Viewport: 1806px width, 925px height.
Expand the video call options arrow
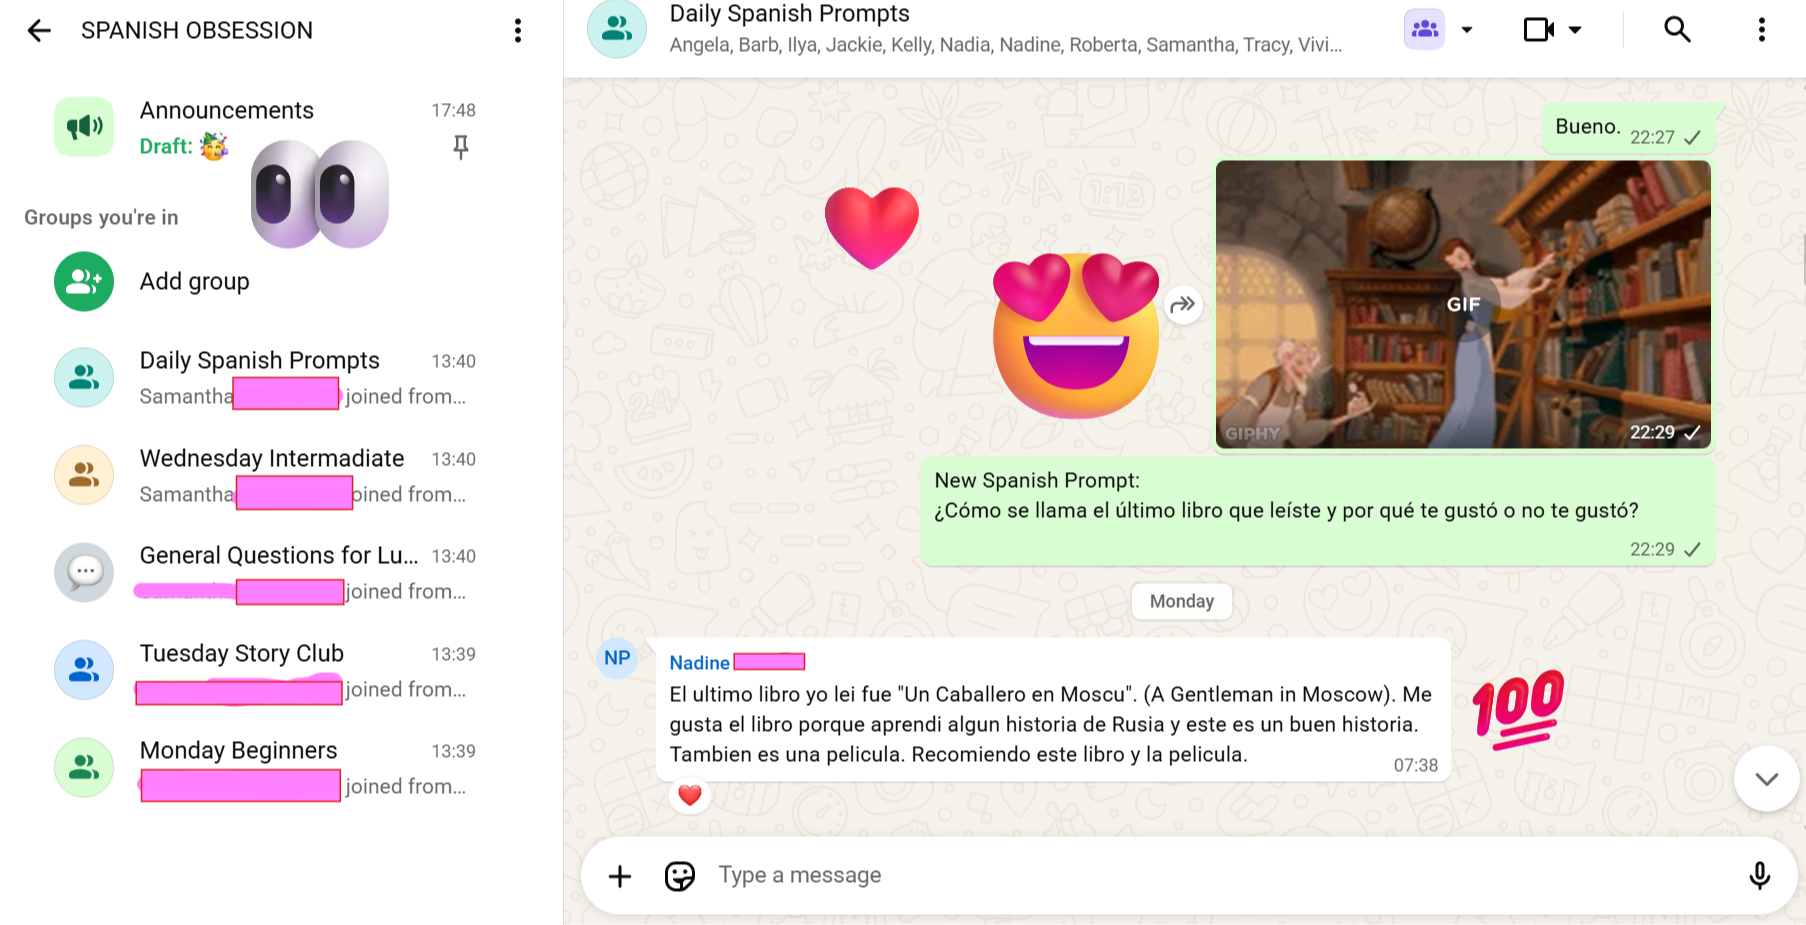(1575, 30)
